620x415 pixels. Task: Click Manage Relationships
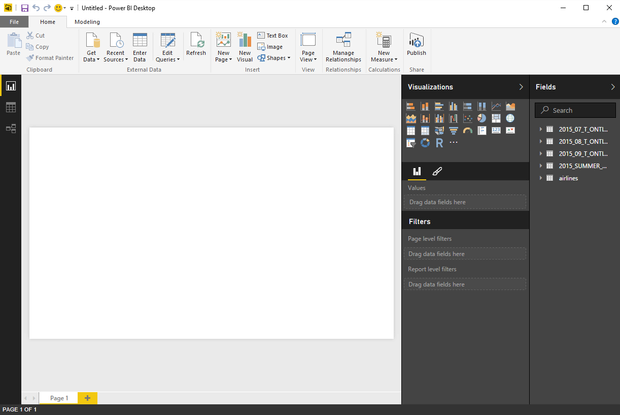click(x=343, y=47)
